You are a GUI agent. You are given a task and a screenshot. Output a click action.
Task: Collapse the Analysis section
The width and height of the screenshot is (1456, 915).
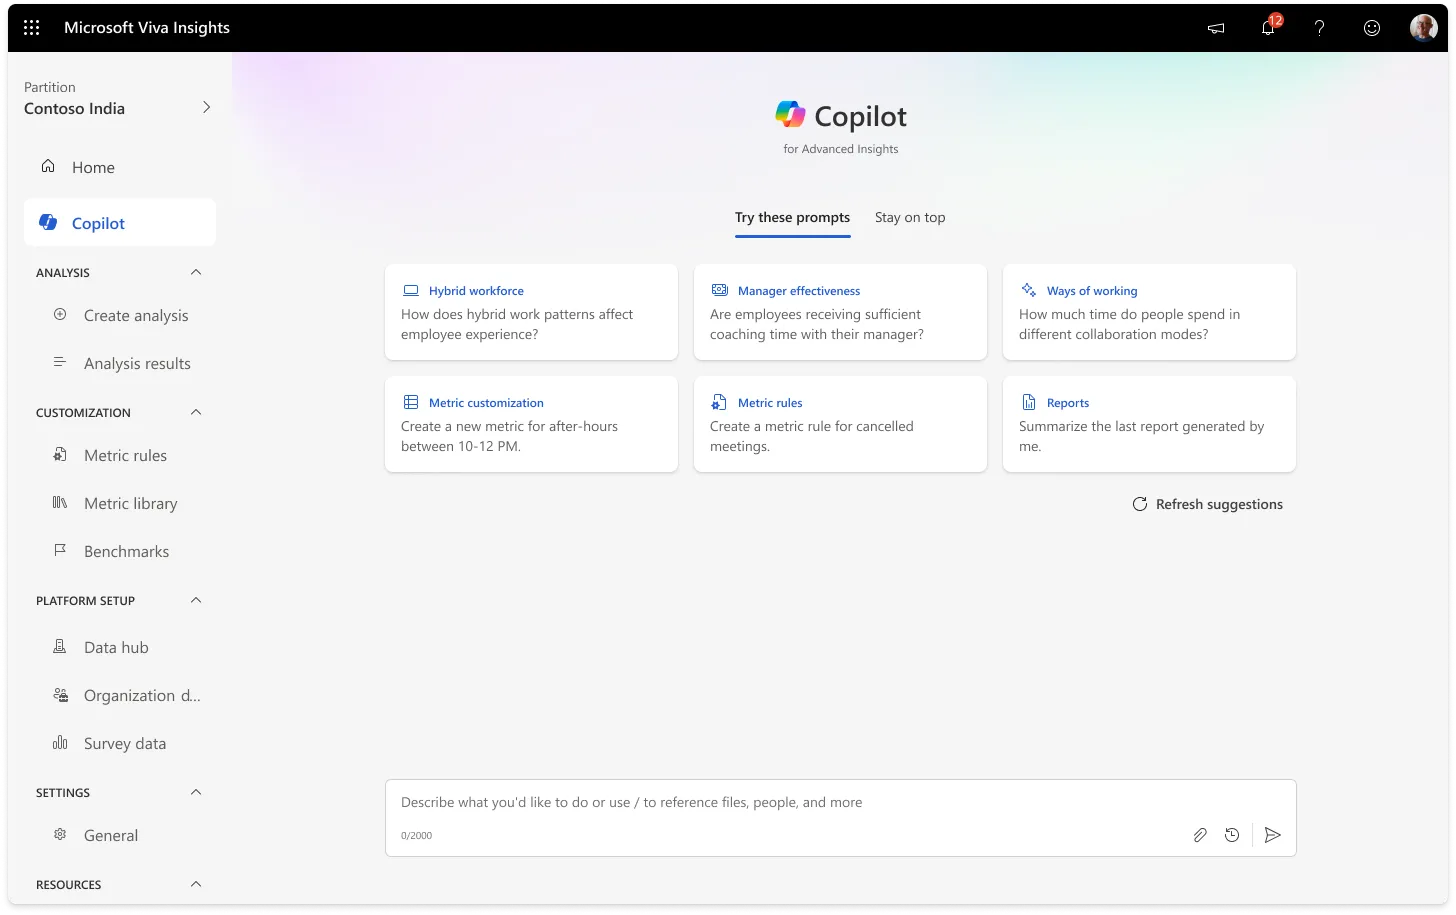[196, 272]
